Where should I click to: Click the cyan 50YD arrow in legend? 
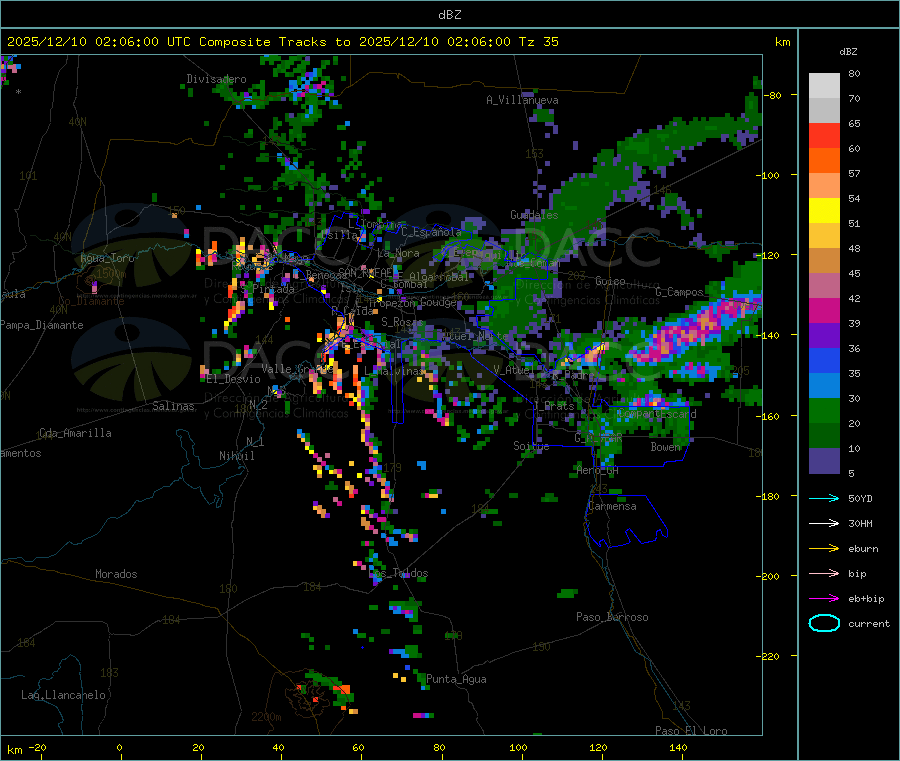824,498
